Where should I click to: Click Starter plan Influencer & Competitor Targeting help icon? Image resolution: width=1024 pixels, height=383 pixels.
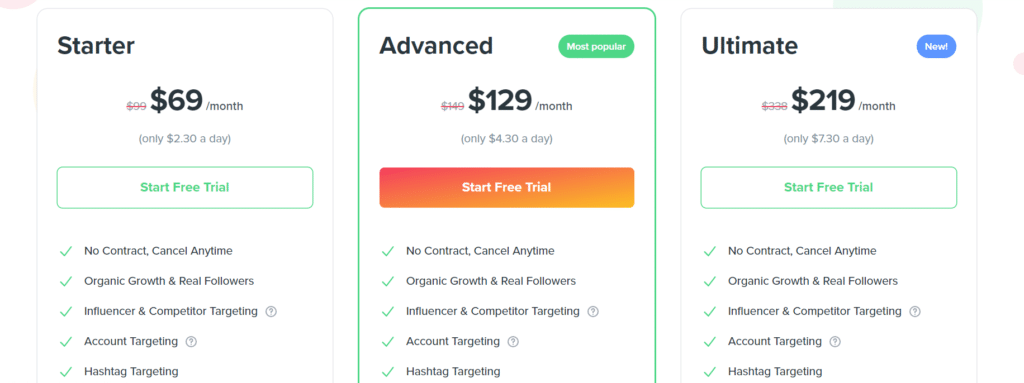(271, 312)
